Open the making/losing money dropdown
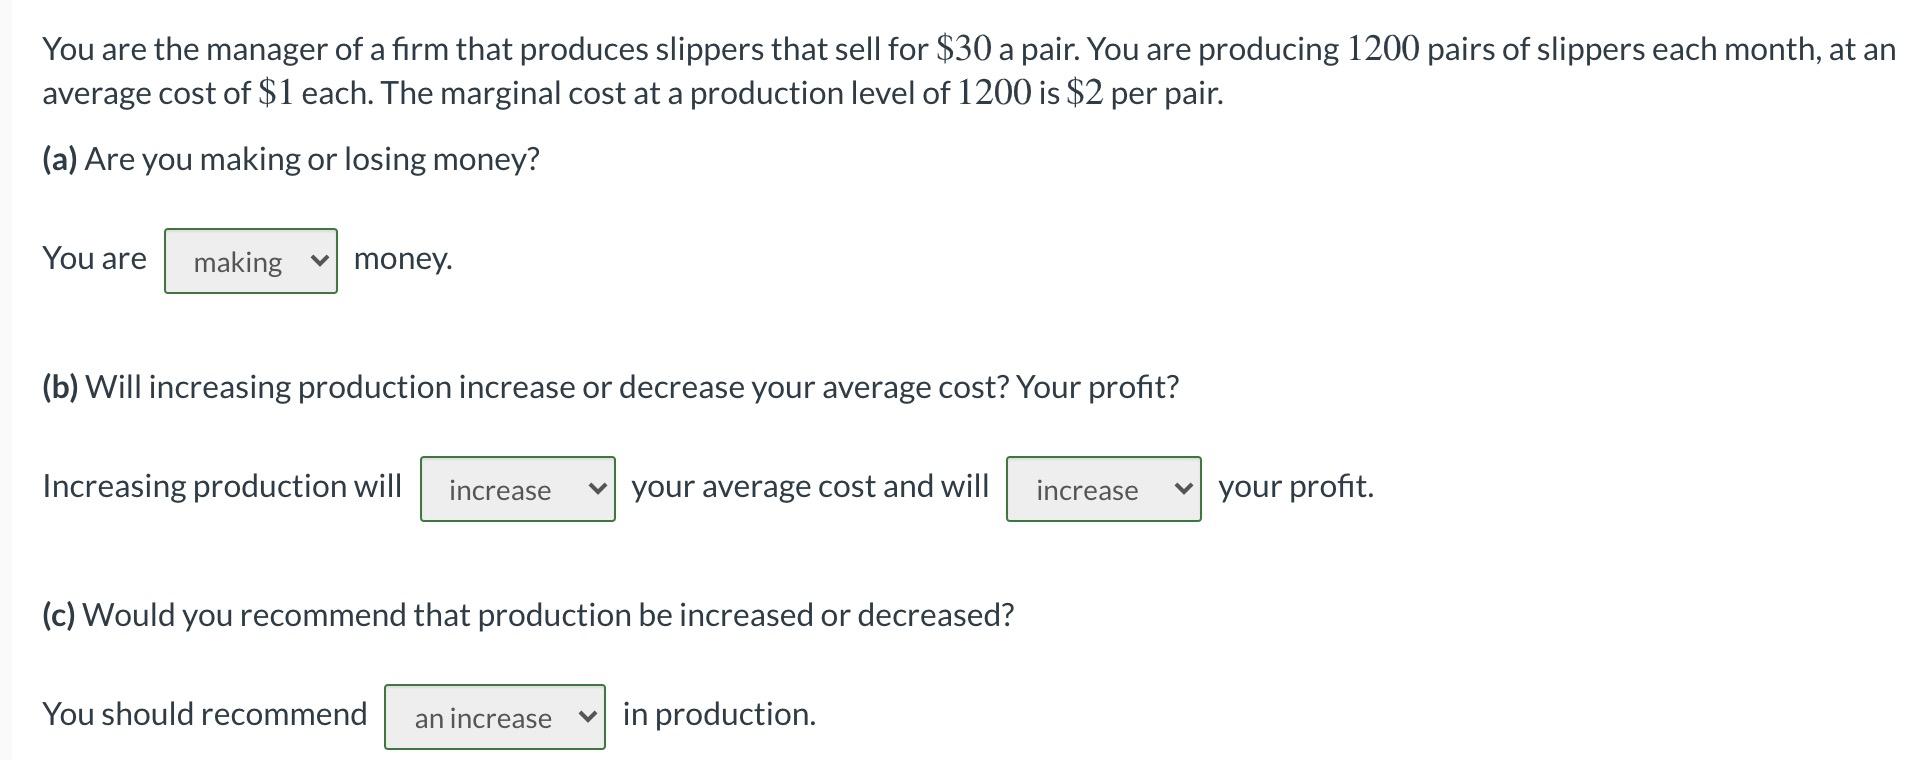The image size is (1916, 760). tap(250, 261)
